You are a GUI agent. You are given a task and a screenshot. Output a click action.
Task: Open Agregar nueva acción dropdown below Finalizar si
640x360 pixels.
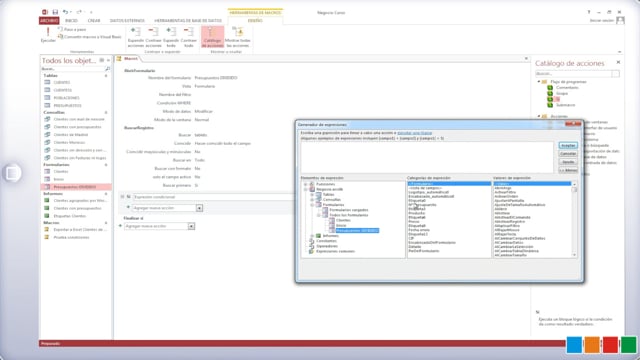[191, 226]
